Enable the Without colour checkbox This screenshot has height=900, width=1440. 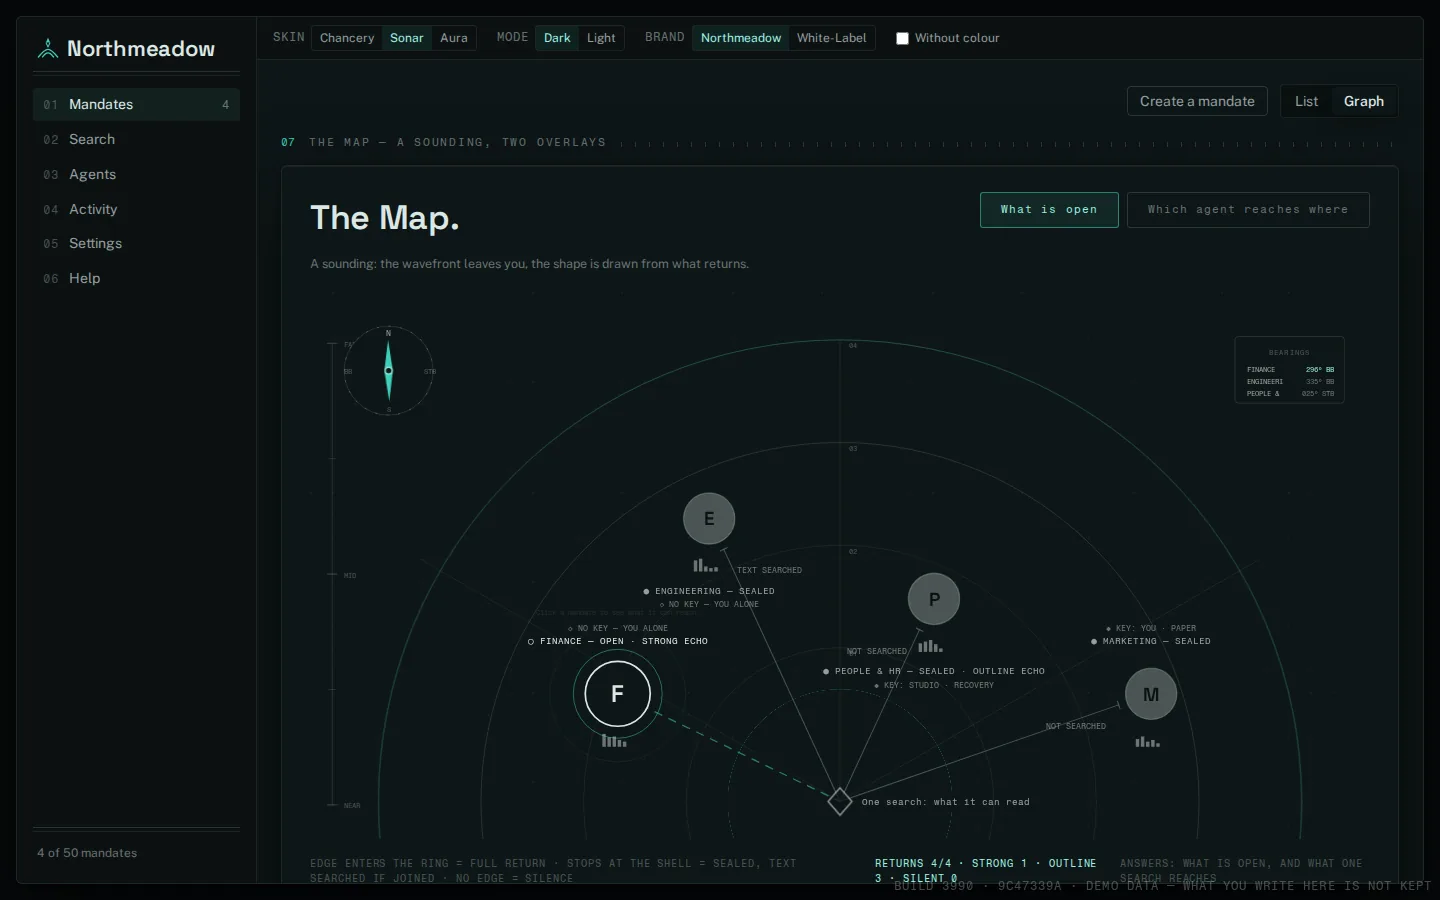[x=902, y=38]
